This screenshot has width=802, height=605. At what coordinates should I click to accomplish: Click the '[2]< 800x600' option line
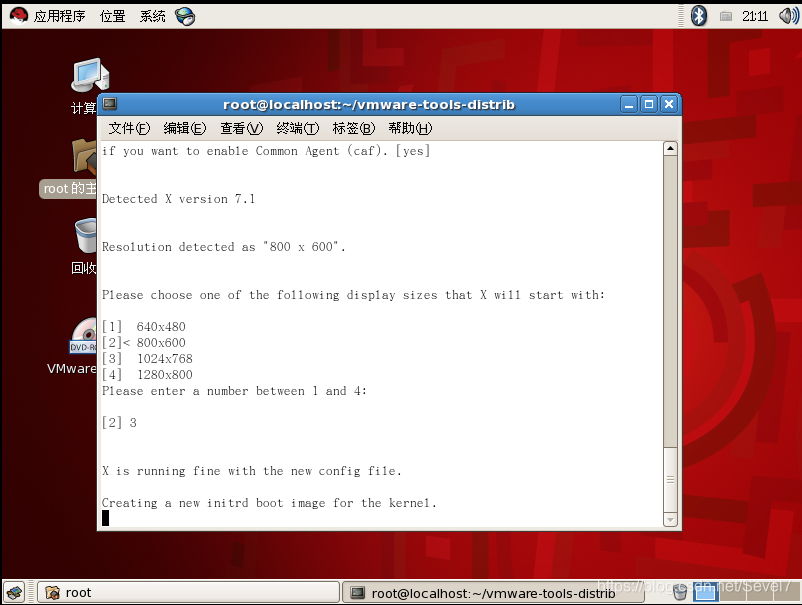click(144, 343)
